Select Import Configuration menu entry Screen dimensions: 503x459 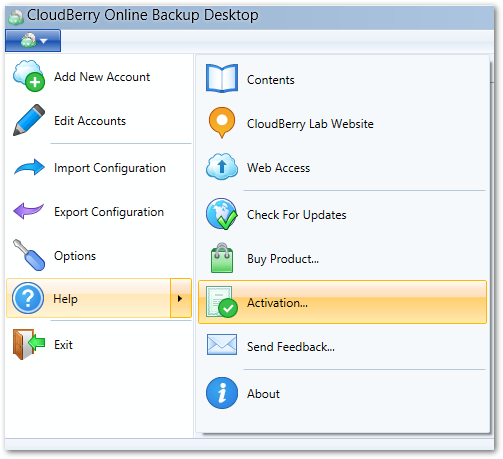[x=99, y=167]
